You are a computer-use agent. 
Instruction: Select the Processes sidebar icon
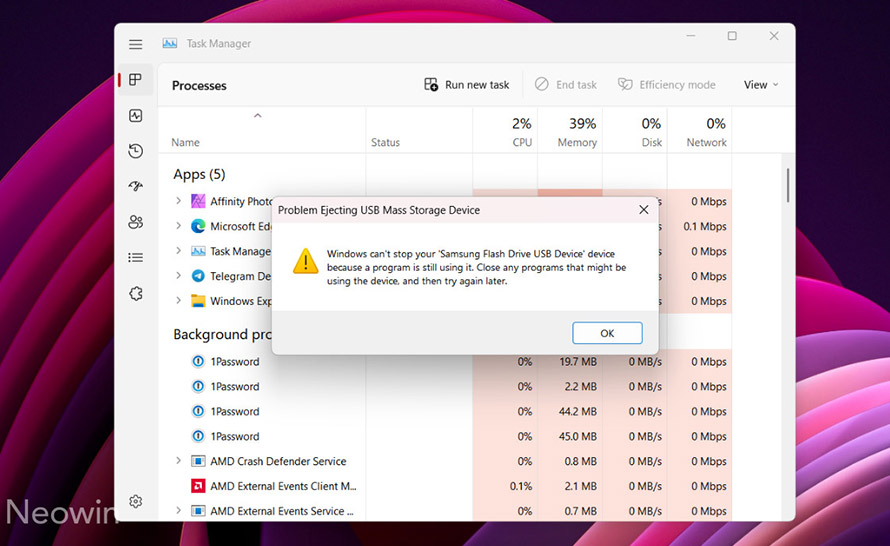click(135, 79)
